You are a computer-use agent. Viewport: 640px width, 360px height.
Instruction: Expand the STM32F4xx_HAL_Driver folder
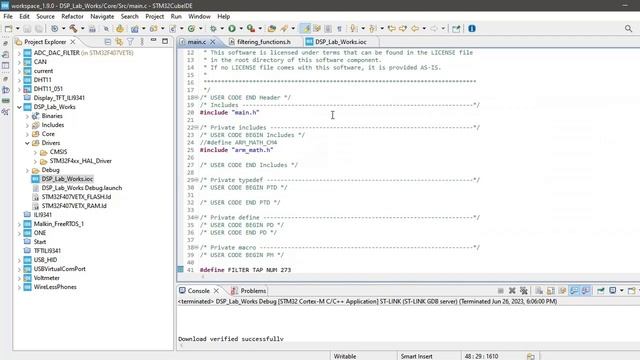35,161
